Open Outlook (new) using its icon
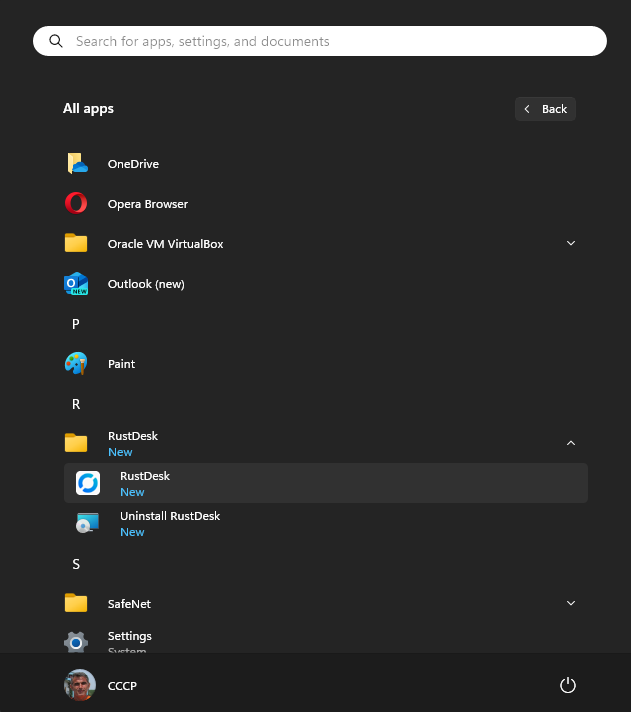This screenshot has height=712, width=631. [76, 283]
